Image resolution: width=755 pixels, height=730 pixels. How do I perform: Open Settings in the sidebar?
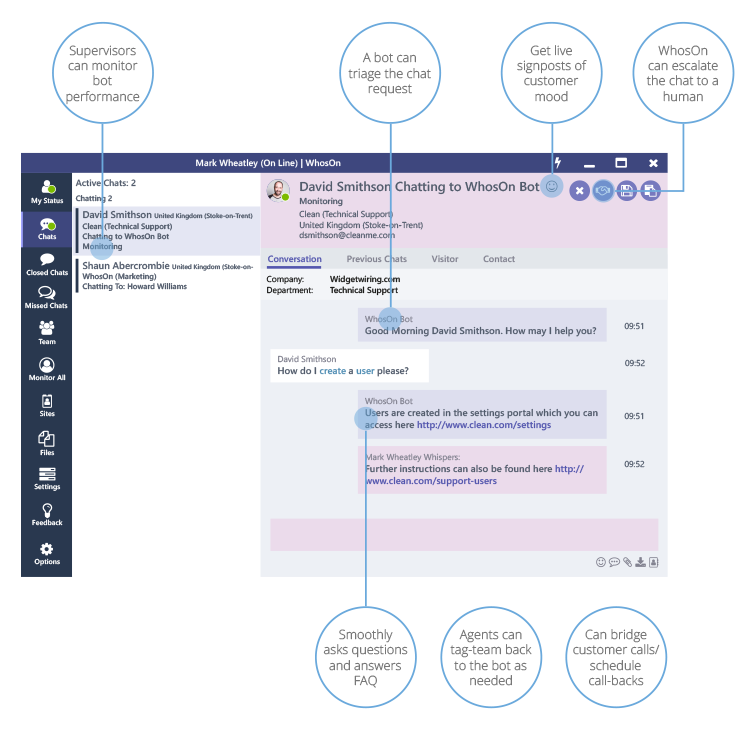46,478
